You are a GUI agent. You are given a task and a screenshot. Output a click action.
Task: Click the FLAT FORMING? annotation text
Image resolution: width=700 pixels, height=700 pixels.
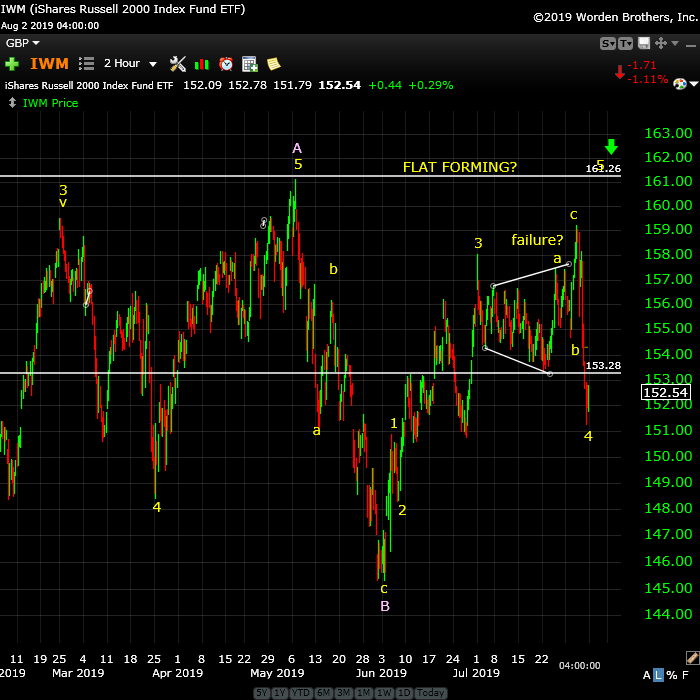pos(460,167)
